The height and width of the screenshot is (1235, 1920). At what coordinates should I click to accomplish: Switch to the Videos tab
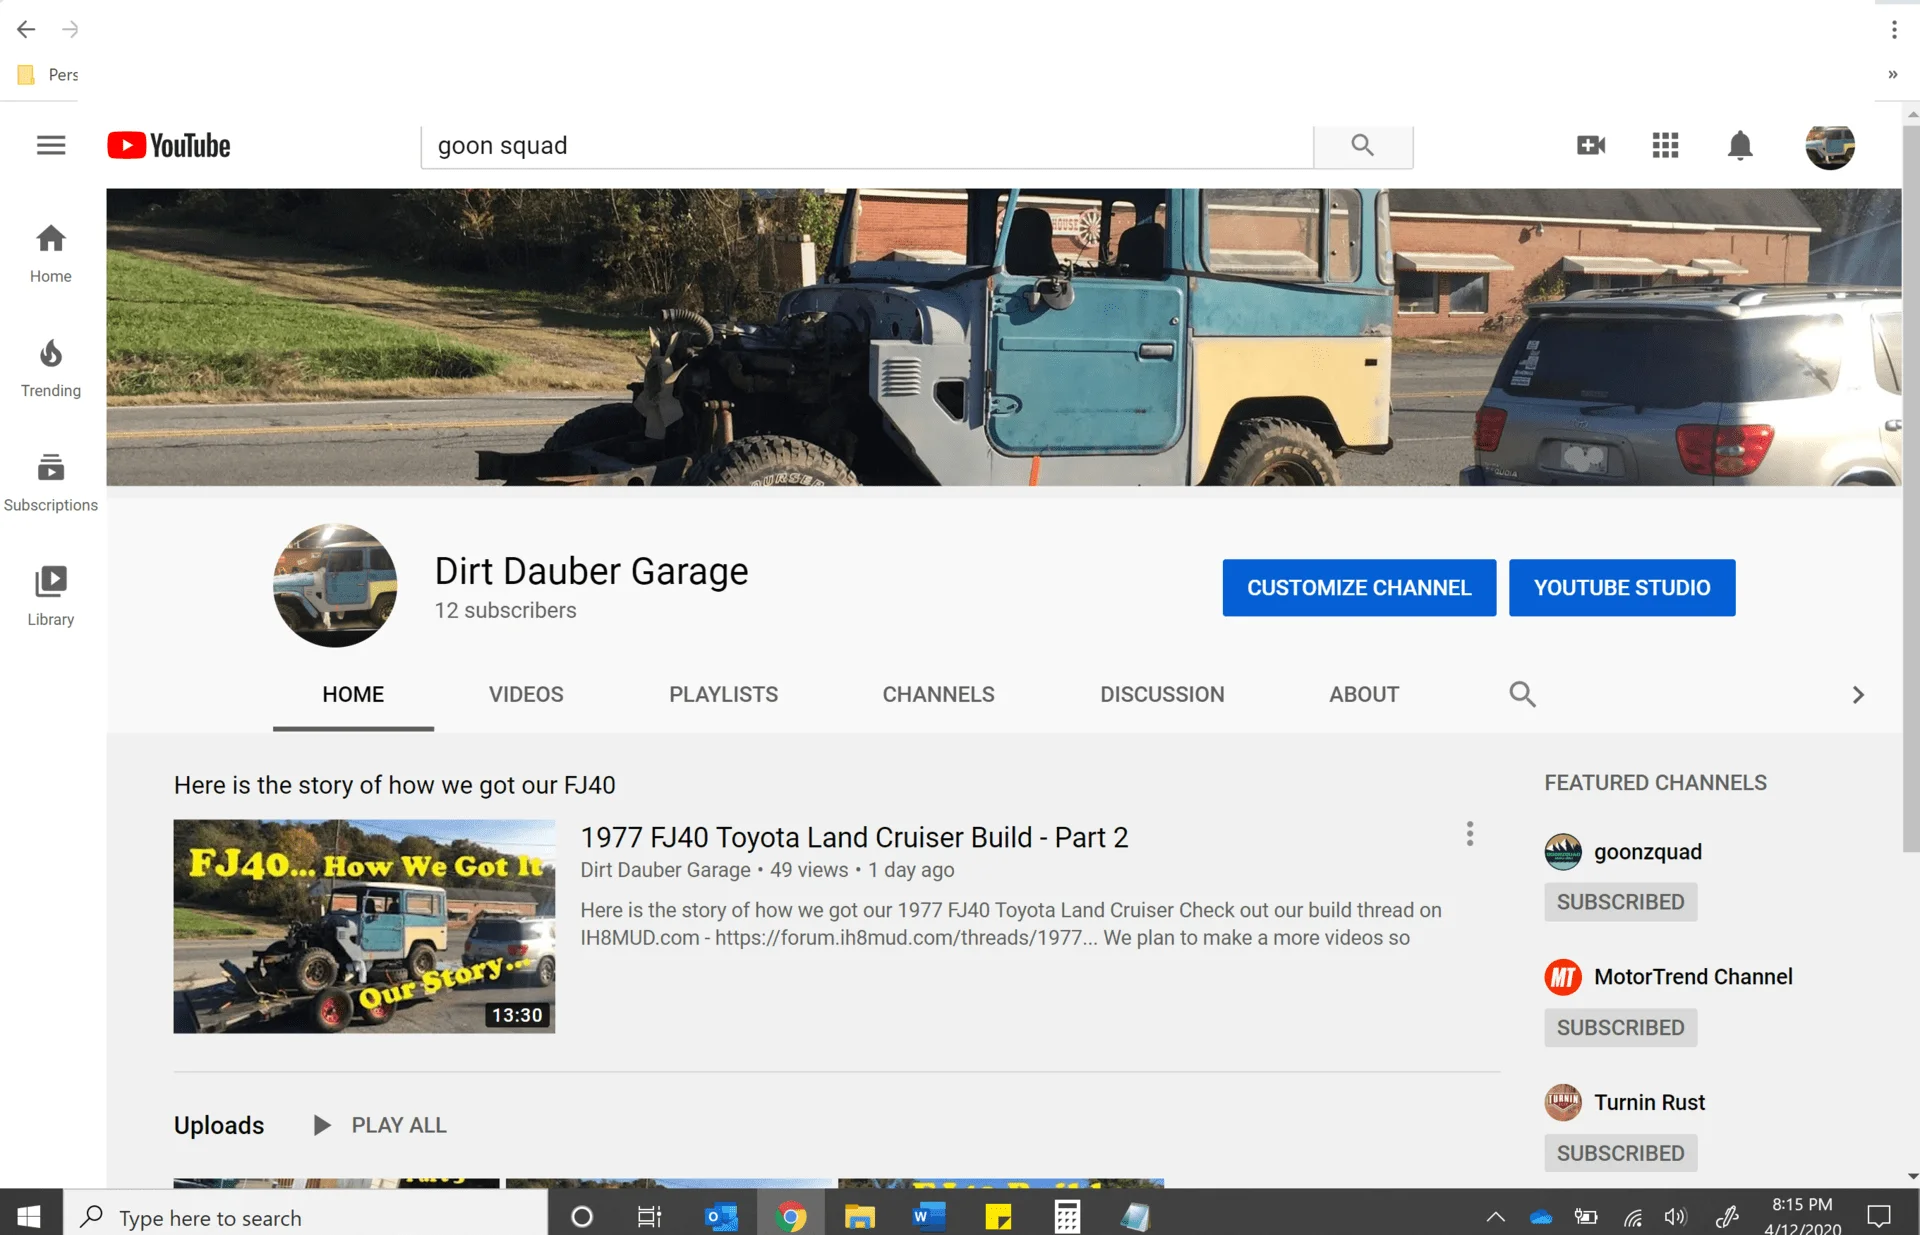pos(526,694)
